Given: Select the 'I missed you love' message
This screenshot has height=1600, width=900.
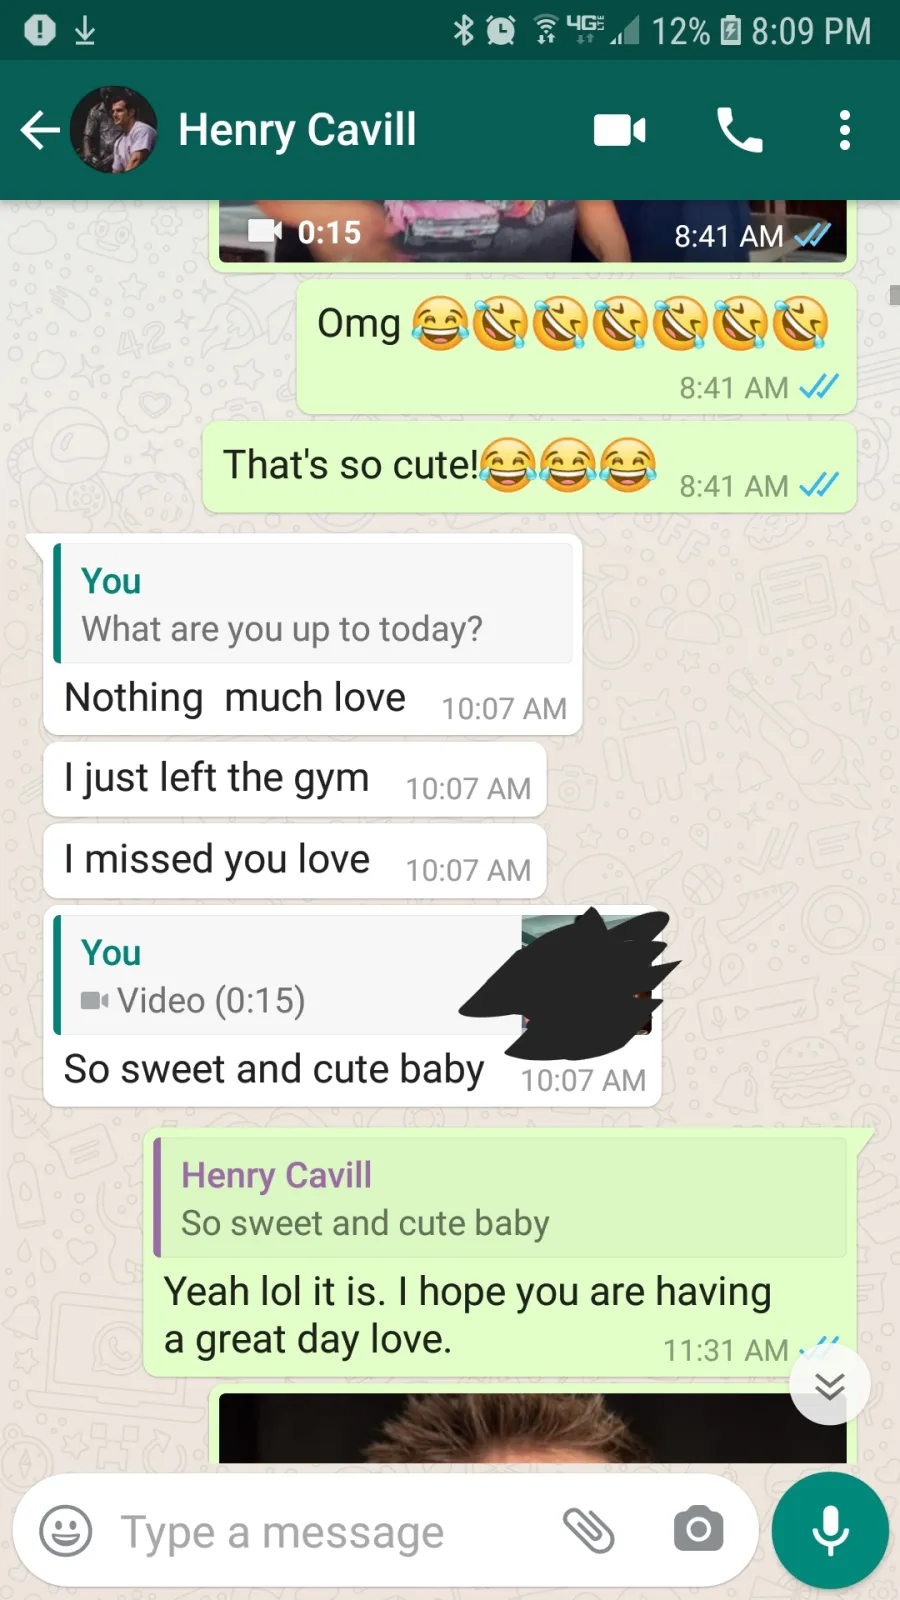Looking at the screenshot, I should pyautogui.click(x=295, y=861).
